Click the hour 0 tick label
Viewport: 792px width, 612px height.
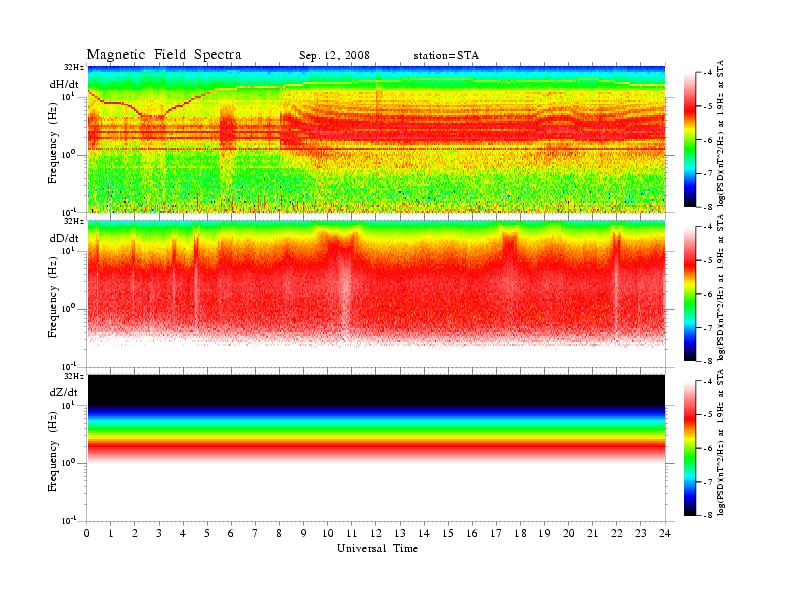click(x=87, y=533)
